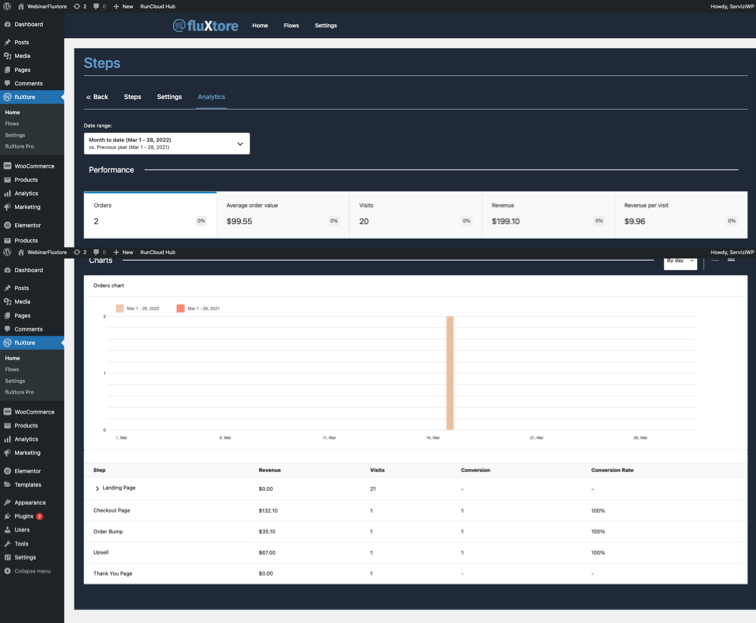Go to Users in the admin sidebar
Image resolution: width=756 pixels, height=623 pixels.
[x=22, y=530]
